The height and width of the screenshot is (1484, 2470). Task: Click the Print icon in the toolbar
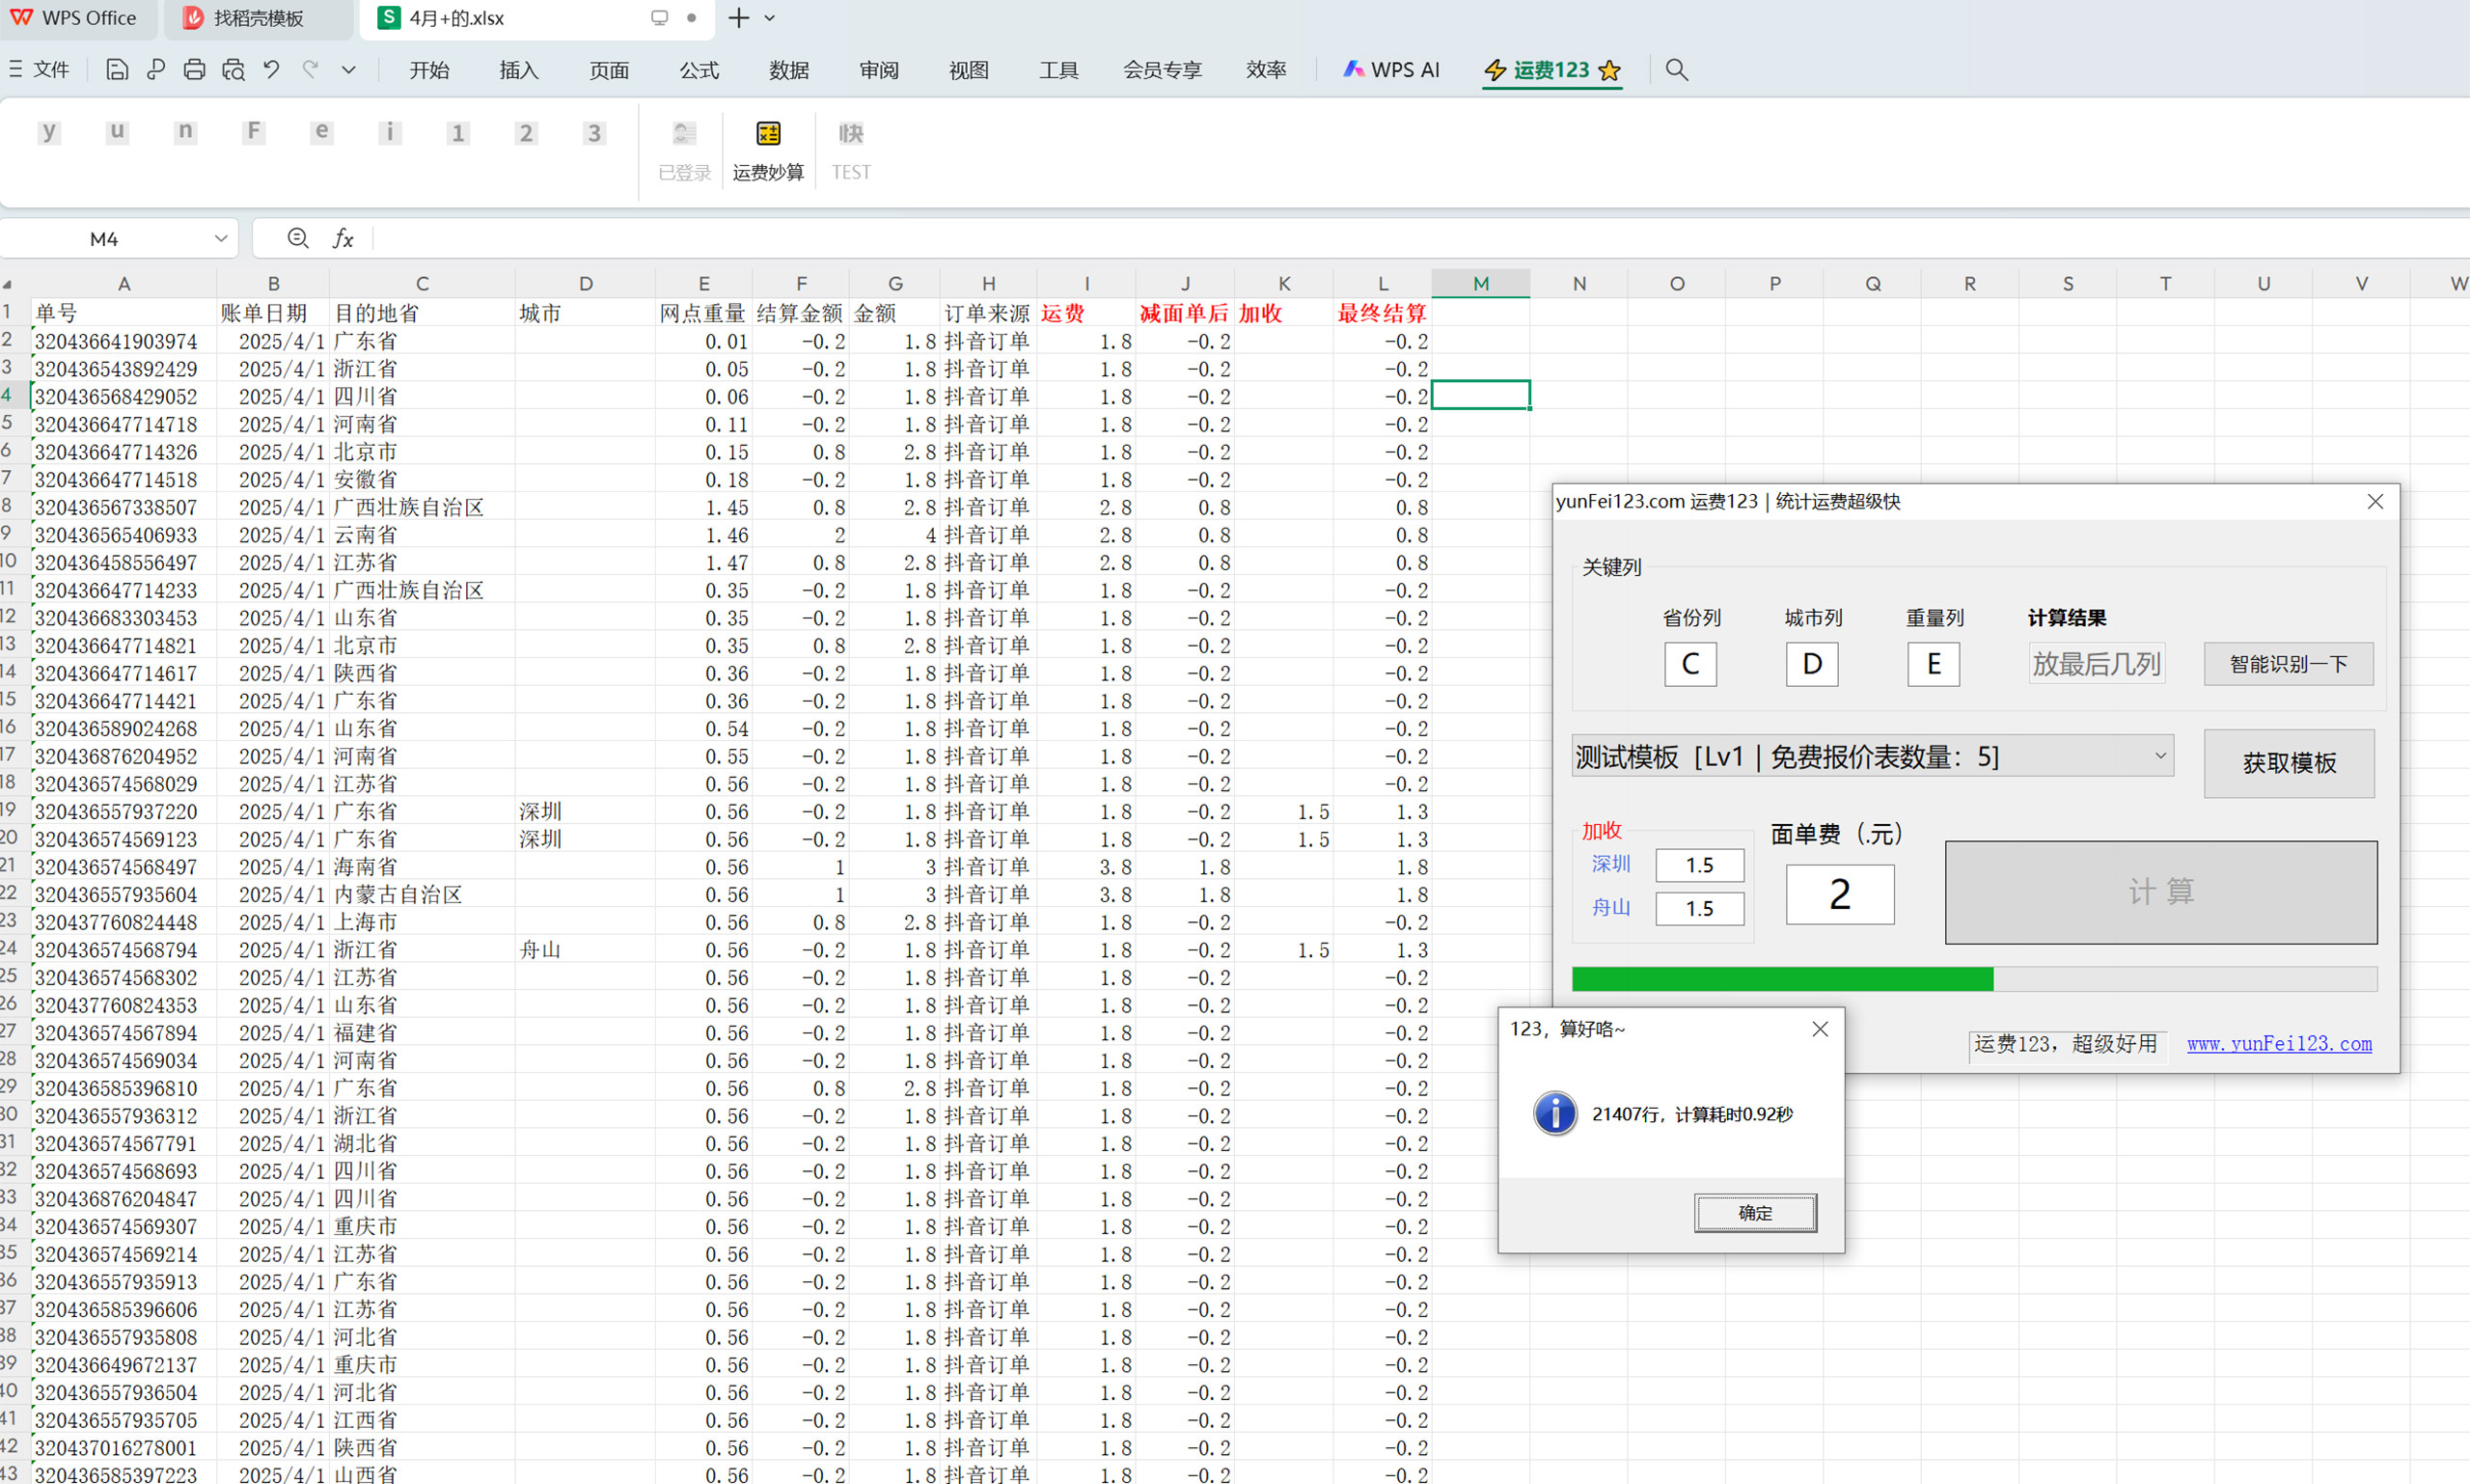(194, 70)
